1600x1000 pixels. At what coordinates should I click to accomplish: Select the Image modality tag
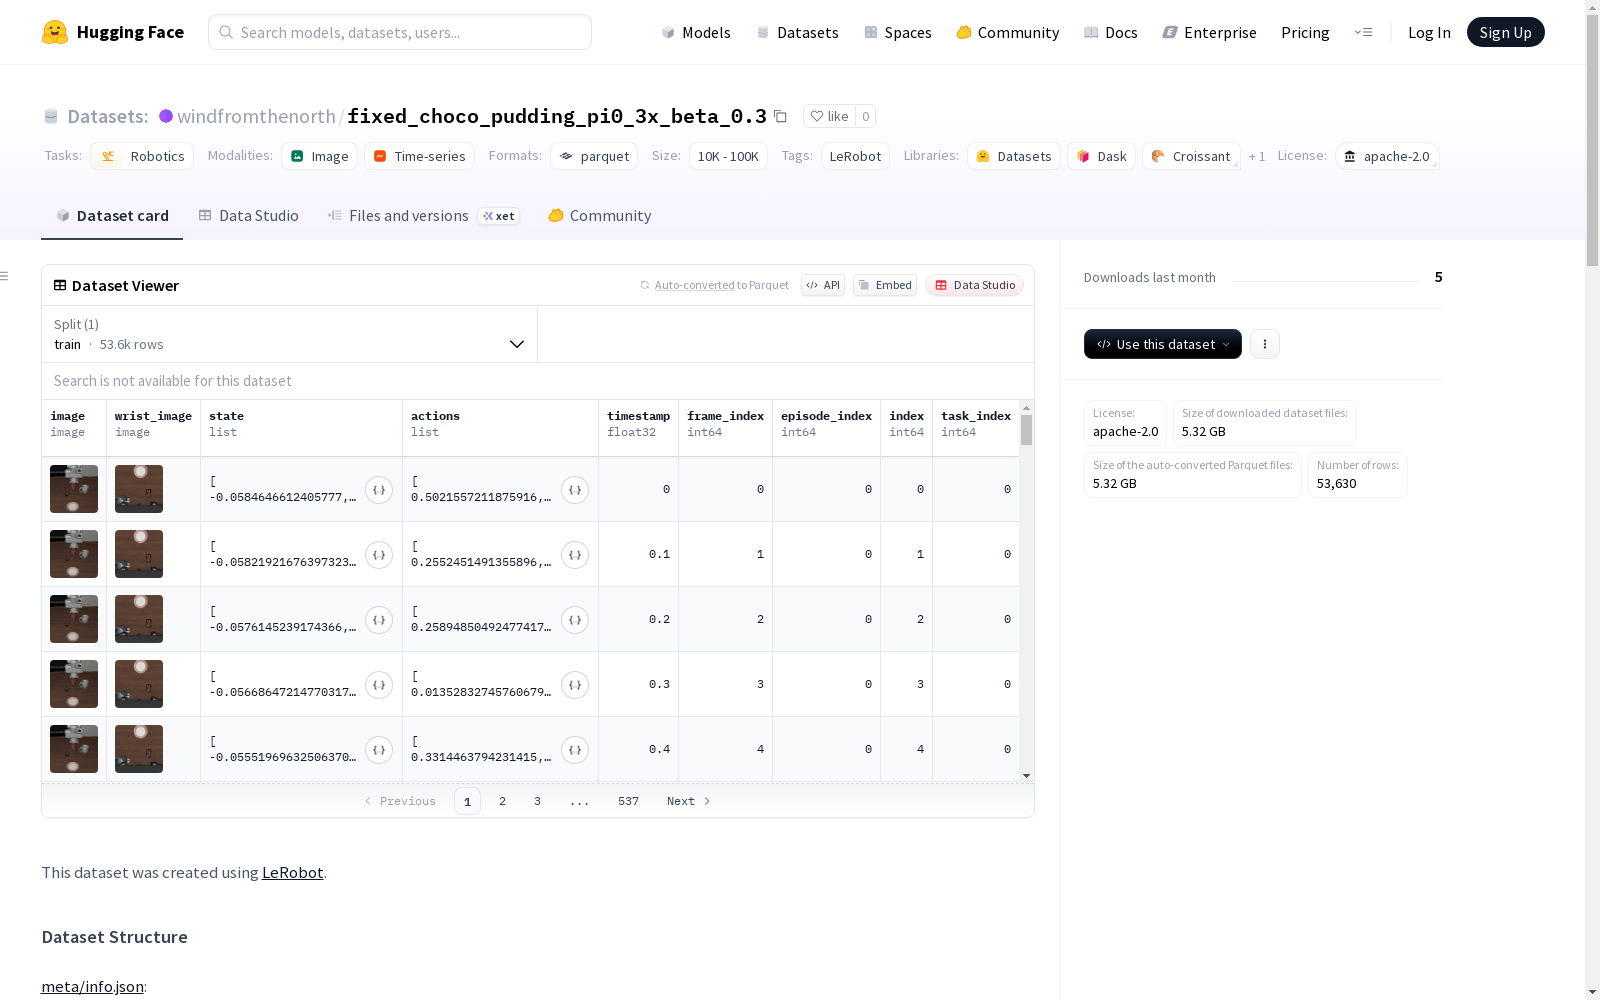(320, 156)
